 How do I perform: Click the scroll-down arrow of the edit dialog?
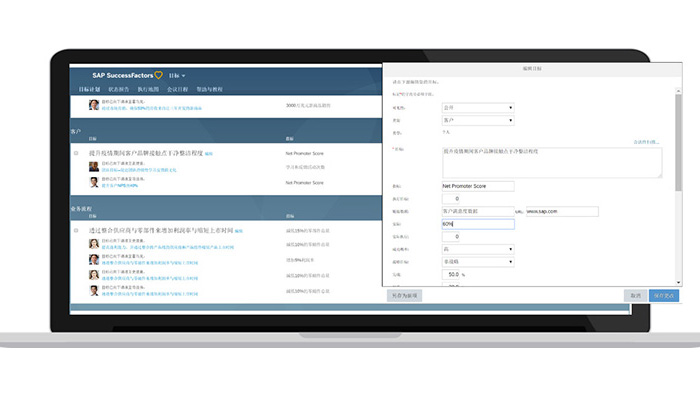(x=678, y=283)
